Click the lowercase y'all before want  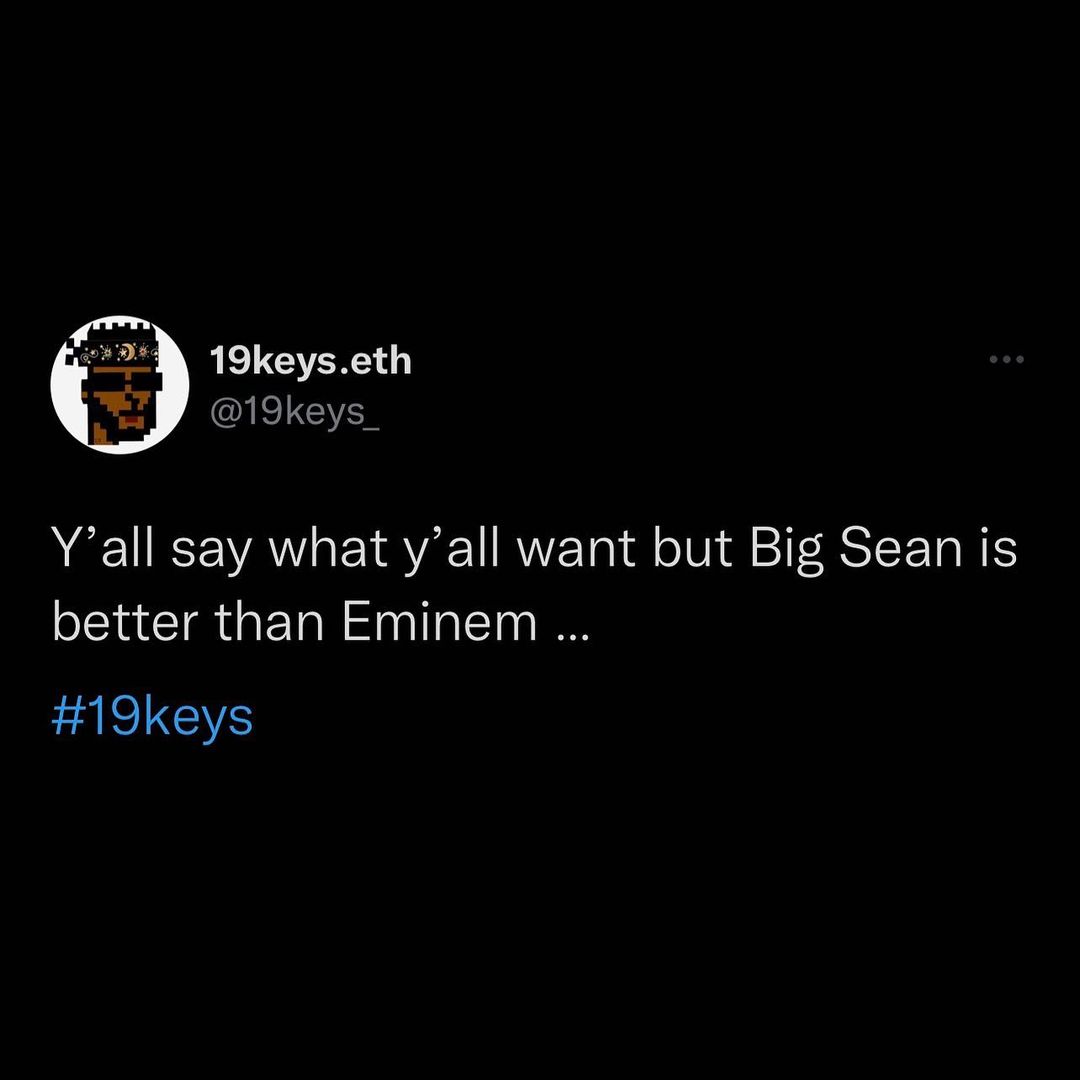pyautogui.click(x=450, y=552)
